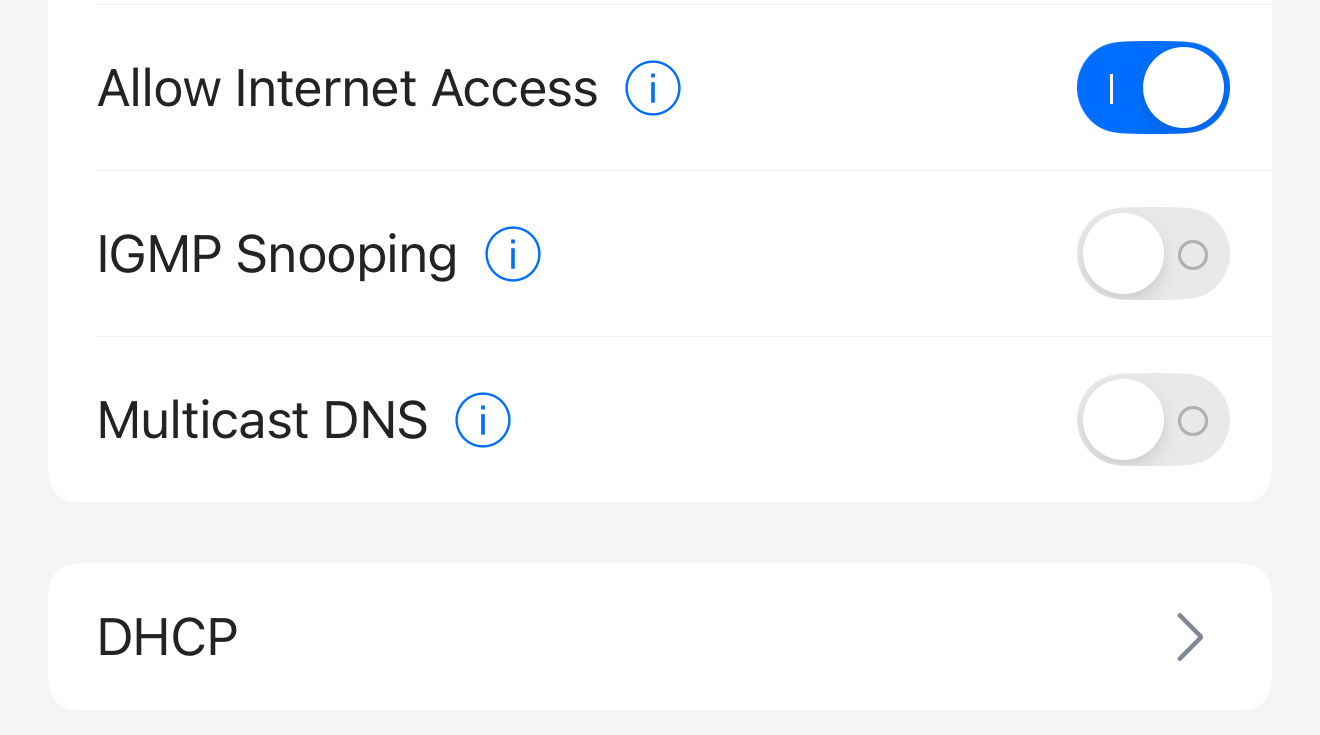Select the DHCP text label
This screenshot has width=1320, height=735.
click(x=168, y=637)
